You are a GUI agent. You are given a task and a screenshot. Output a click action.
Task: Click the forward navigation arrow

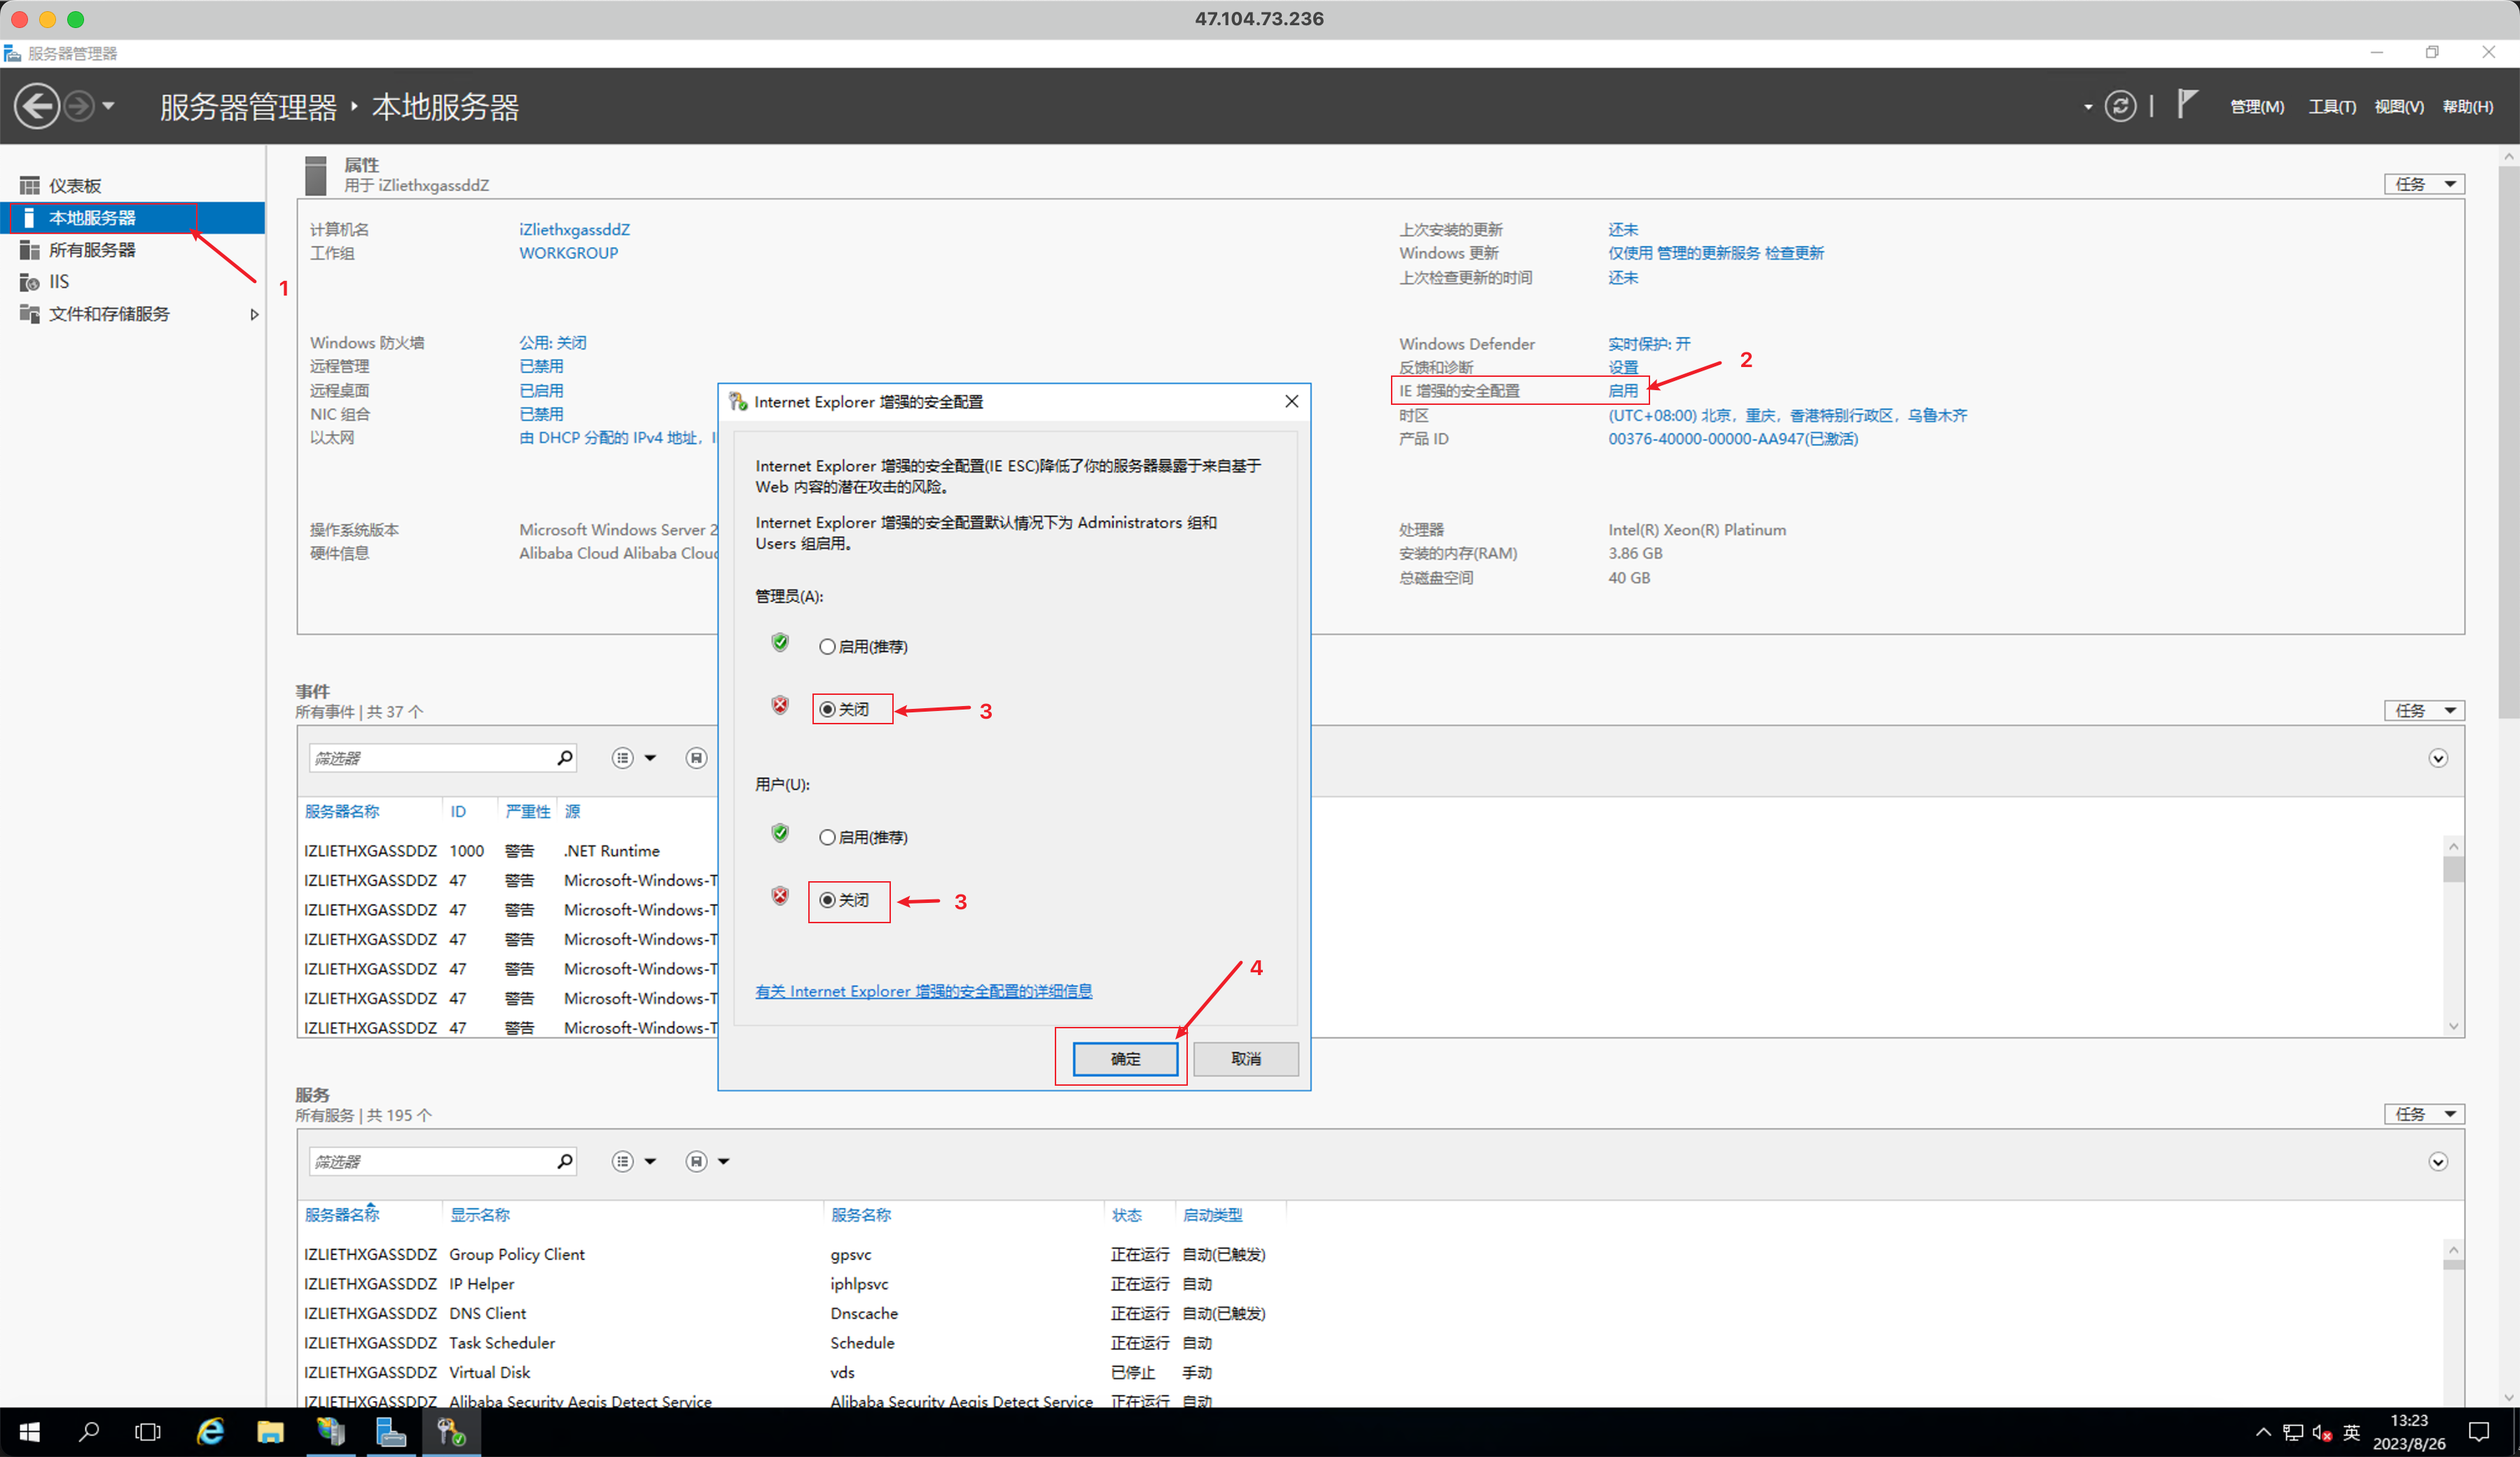(79, 105)
